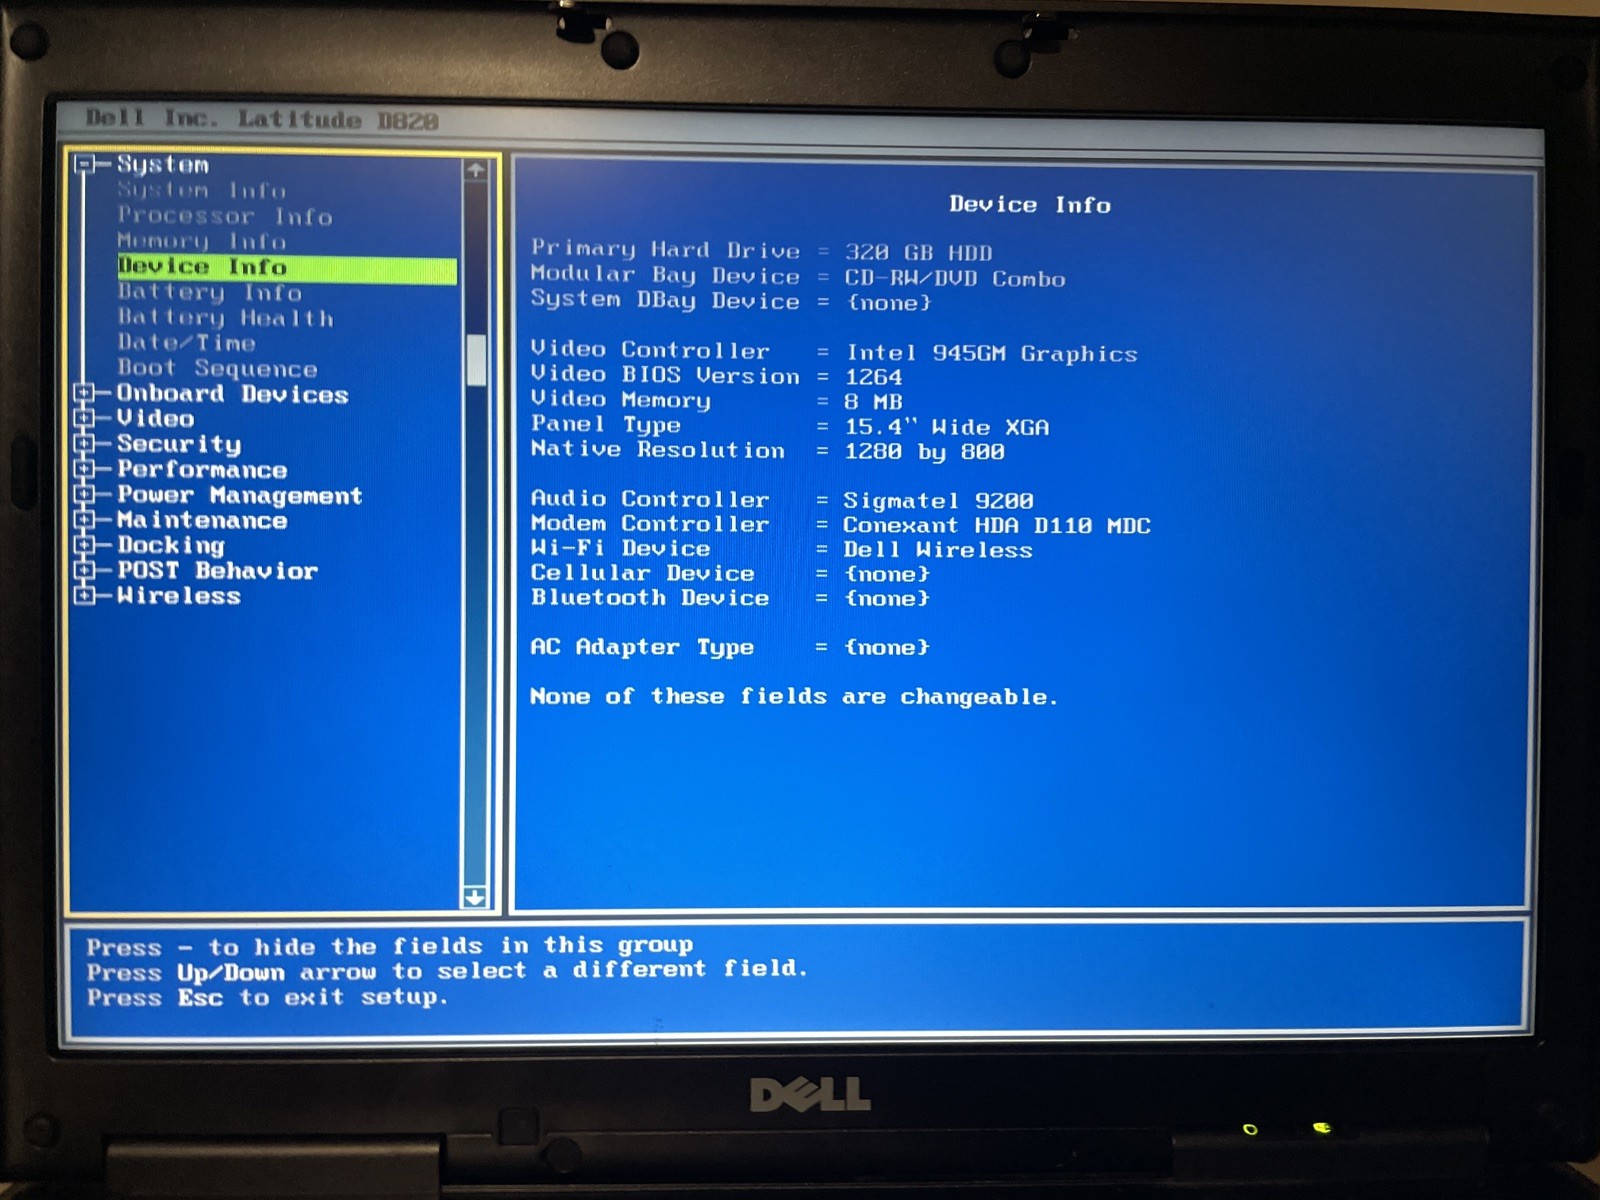1600x1200 pixels.
Task: Click the Sigmatel 9200 value
Action: [x=939, y=501]
